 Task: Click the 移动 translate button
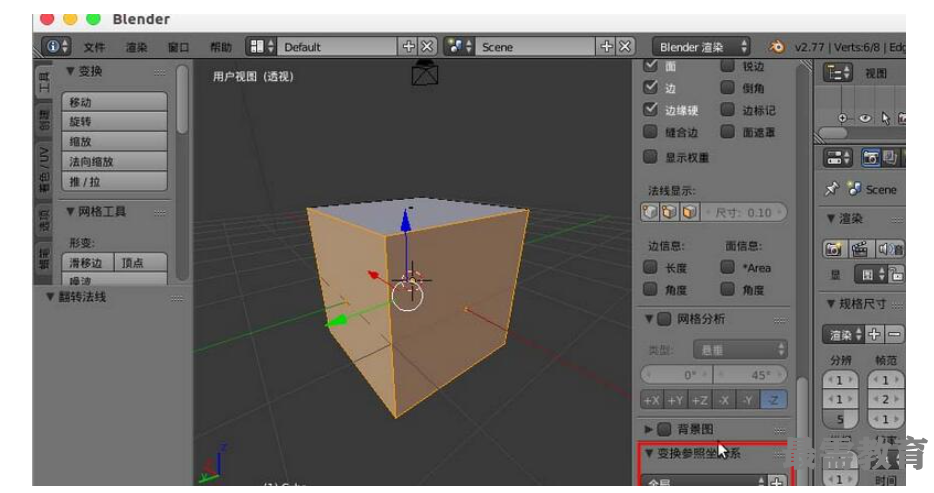point(114,102)
